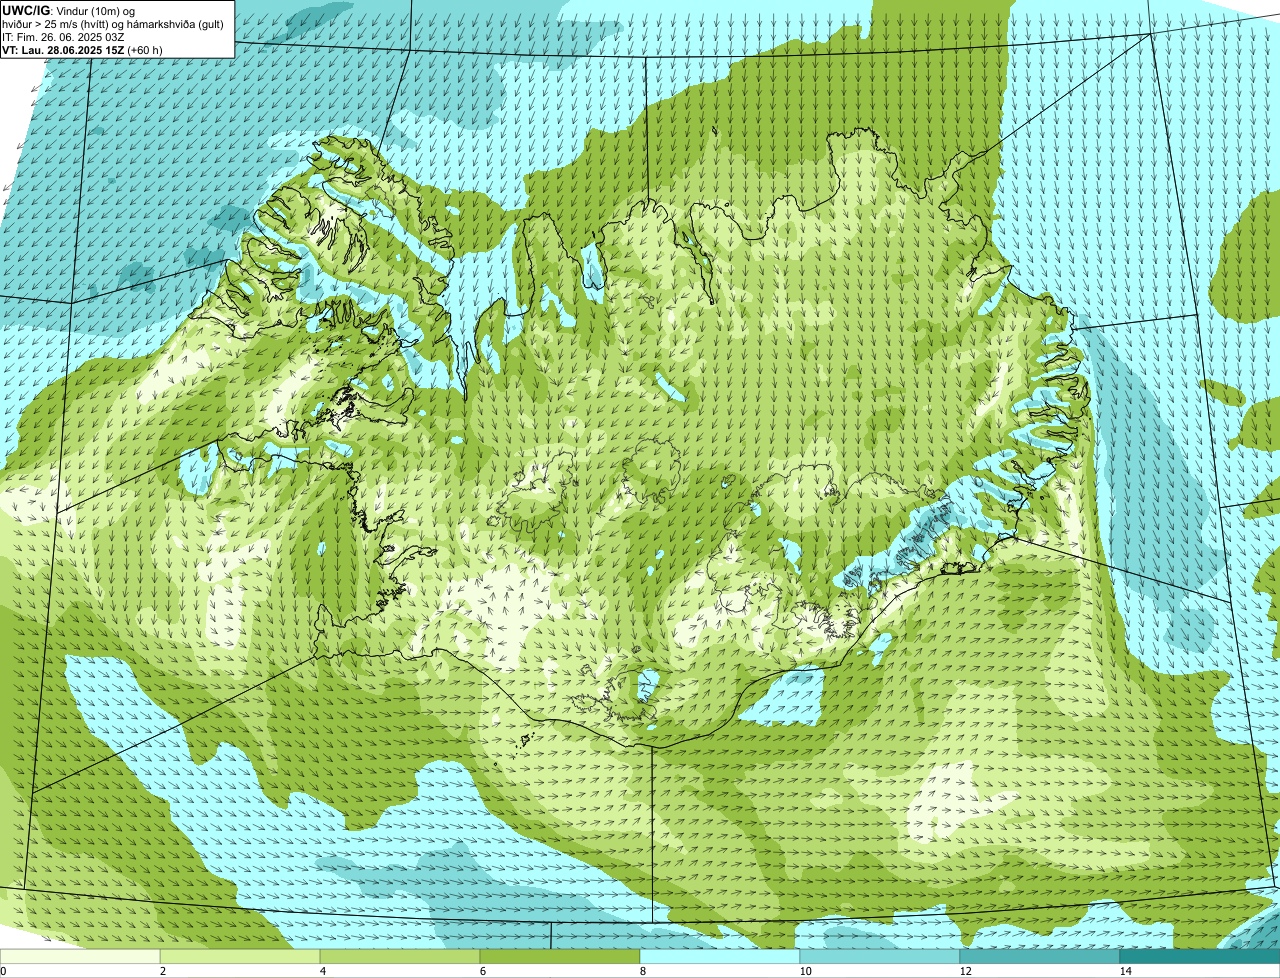Click the 6–8 m/s dark green legend swatch
This screenshot has width=1280, height=978.
coord(560,957)
